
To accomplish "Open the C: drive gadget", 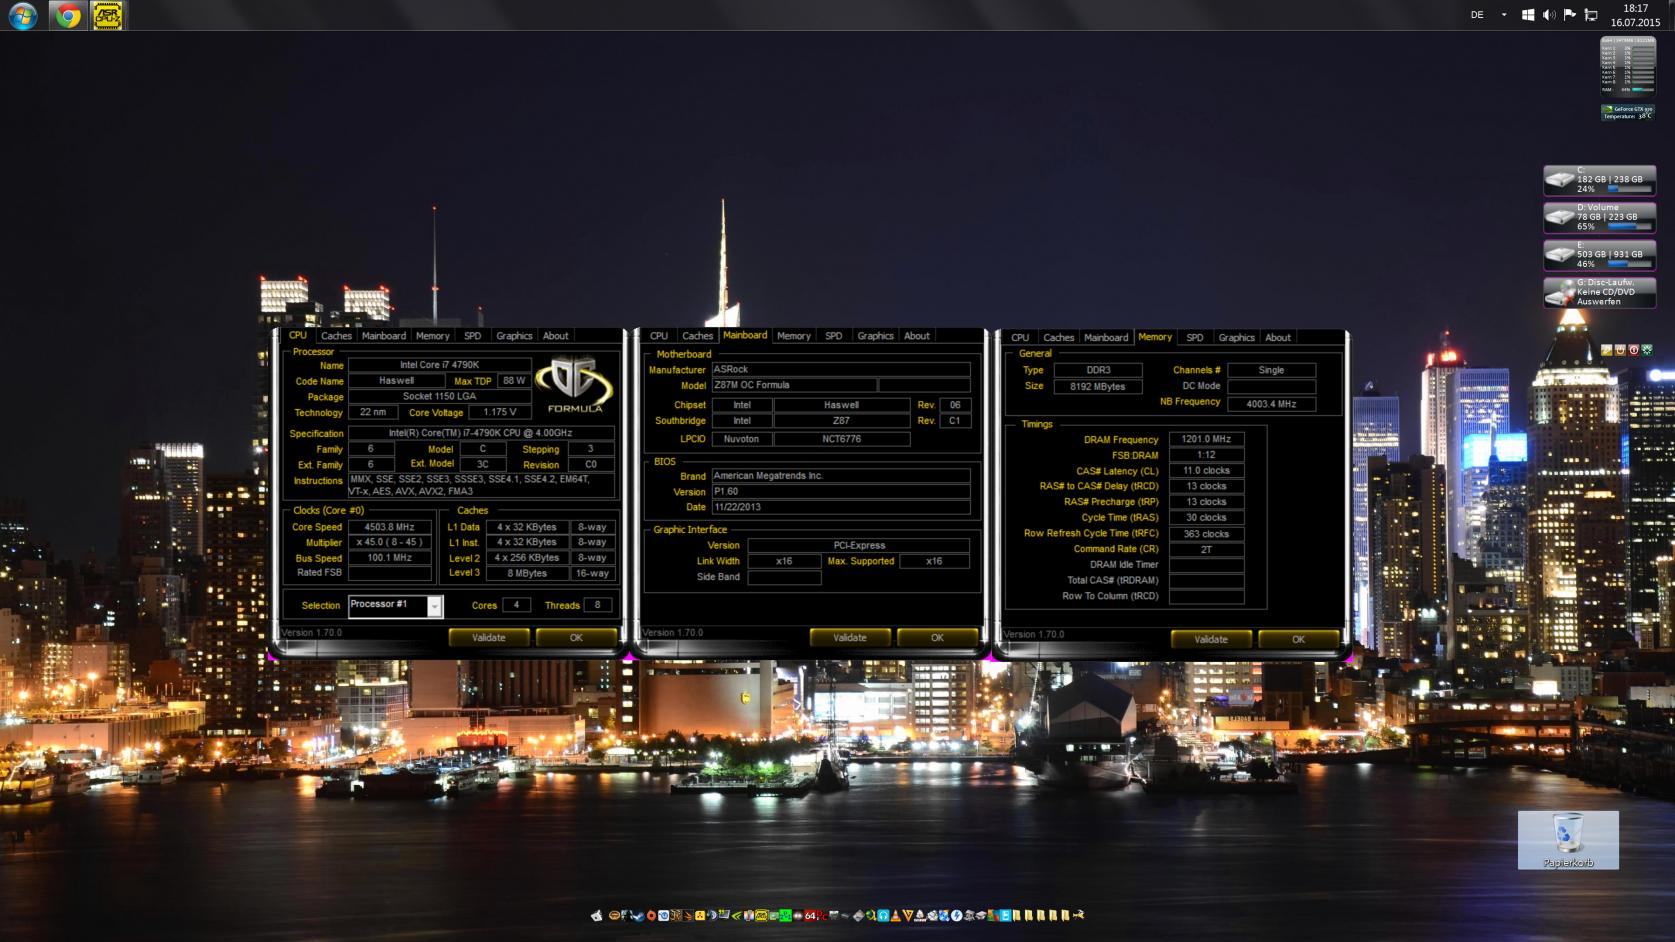I will coord(1600,180).
